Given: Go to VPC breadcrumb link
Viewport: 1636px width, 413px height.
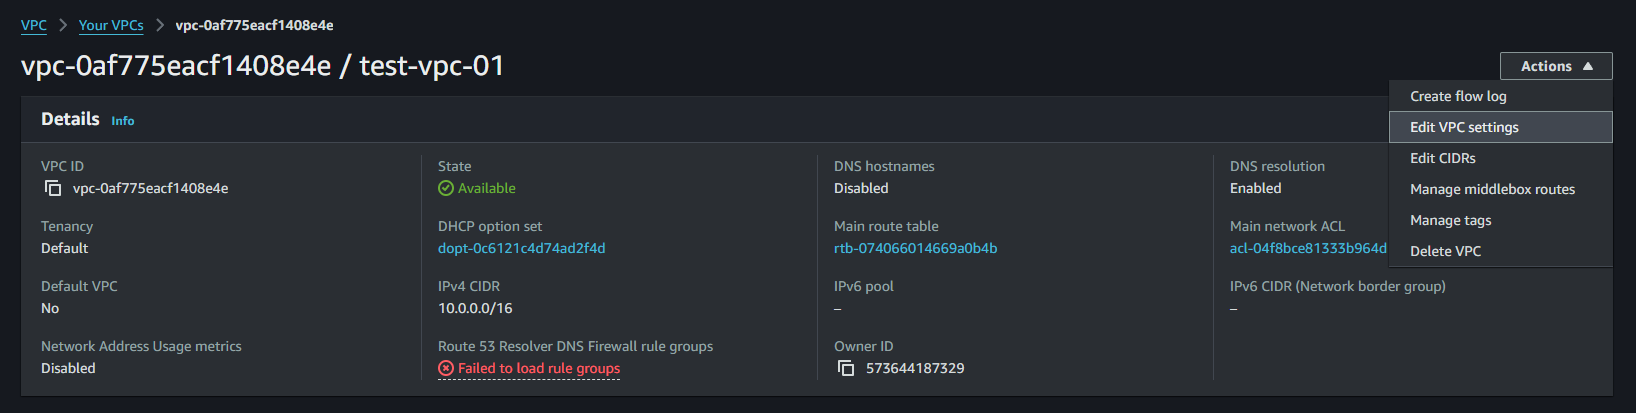Looking at the screenshot, I should coord(34,25).
